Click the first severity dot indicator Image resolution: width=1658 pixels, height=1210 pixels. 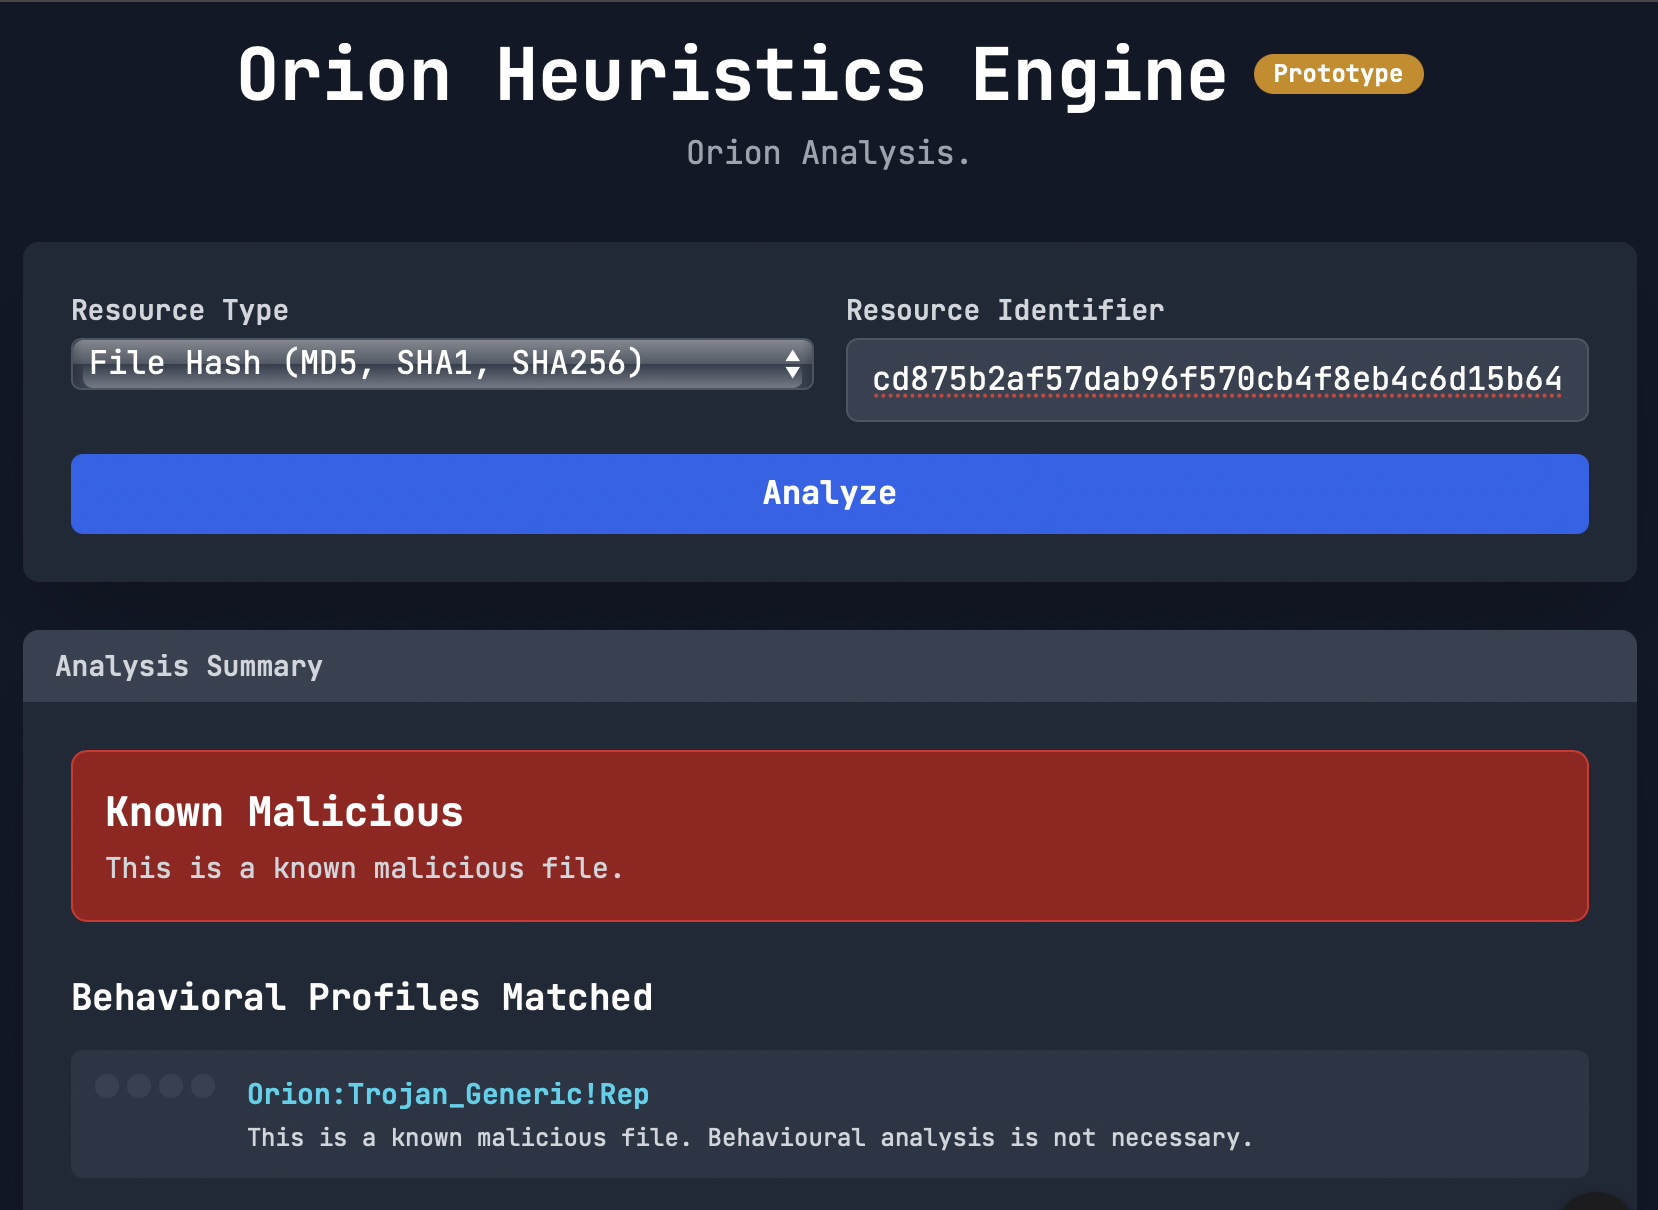point(107,1086)
